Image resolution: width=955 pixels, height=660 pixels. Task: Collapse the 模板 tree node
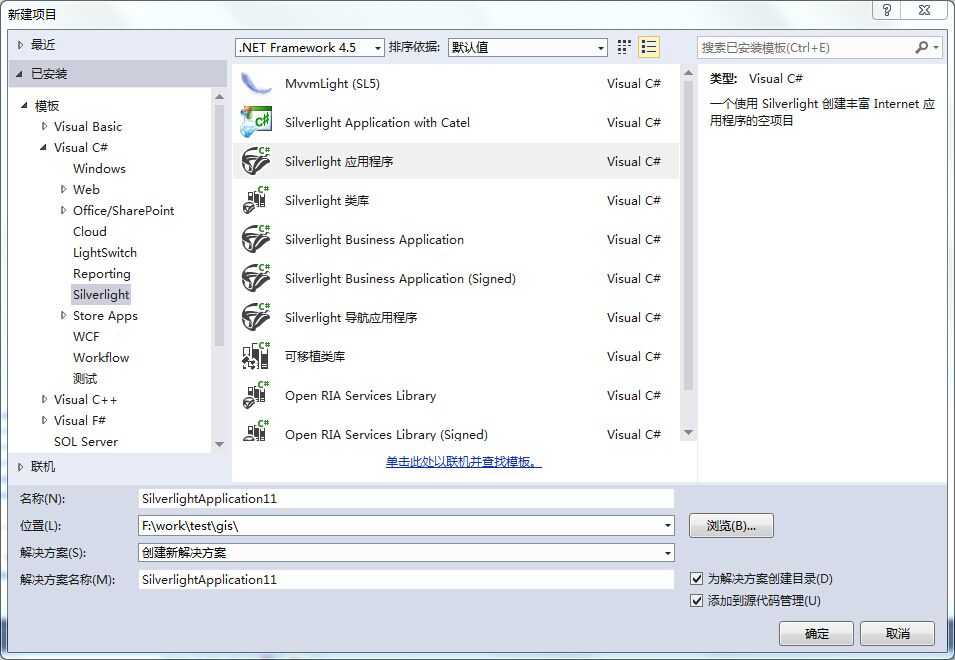tap(24, 105)
